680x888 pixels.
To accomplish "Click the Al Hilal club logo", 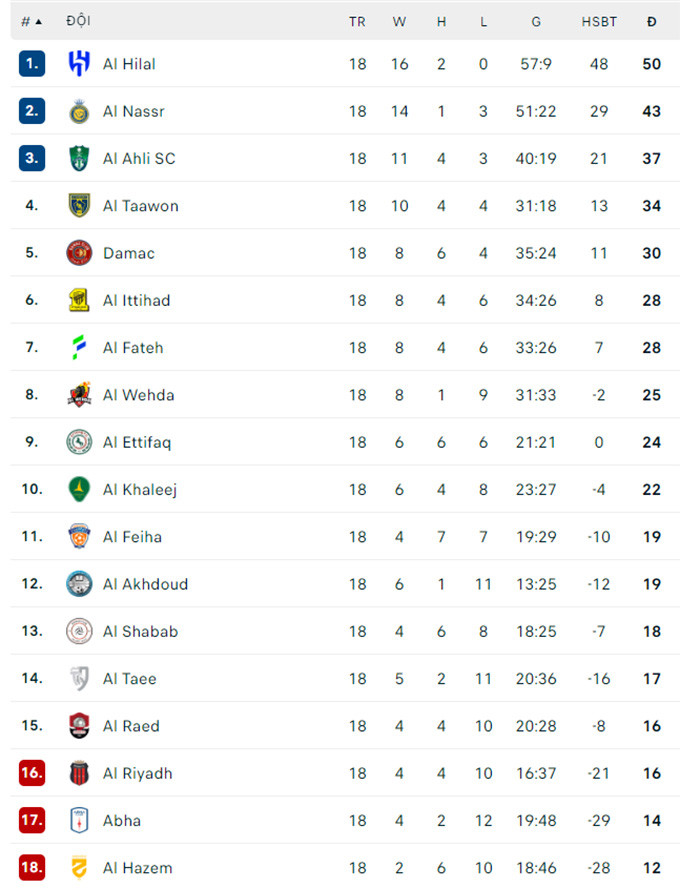I will point(79,64).
